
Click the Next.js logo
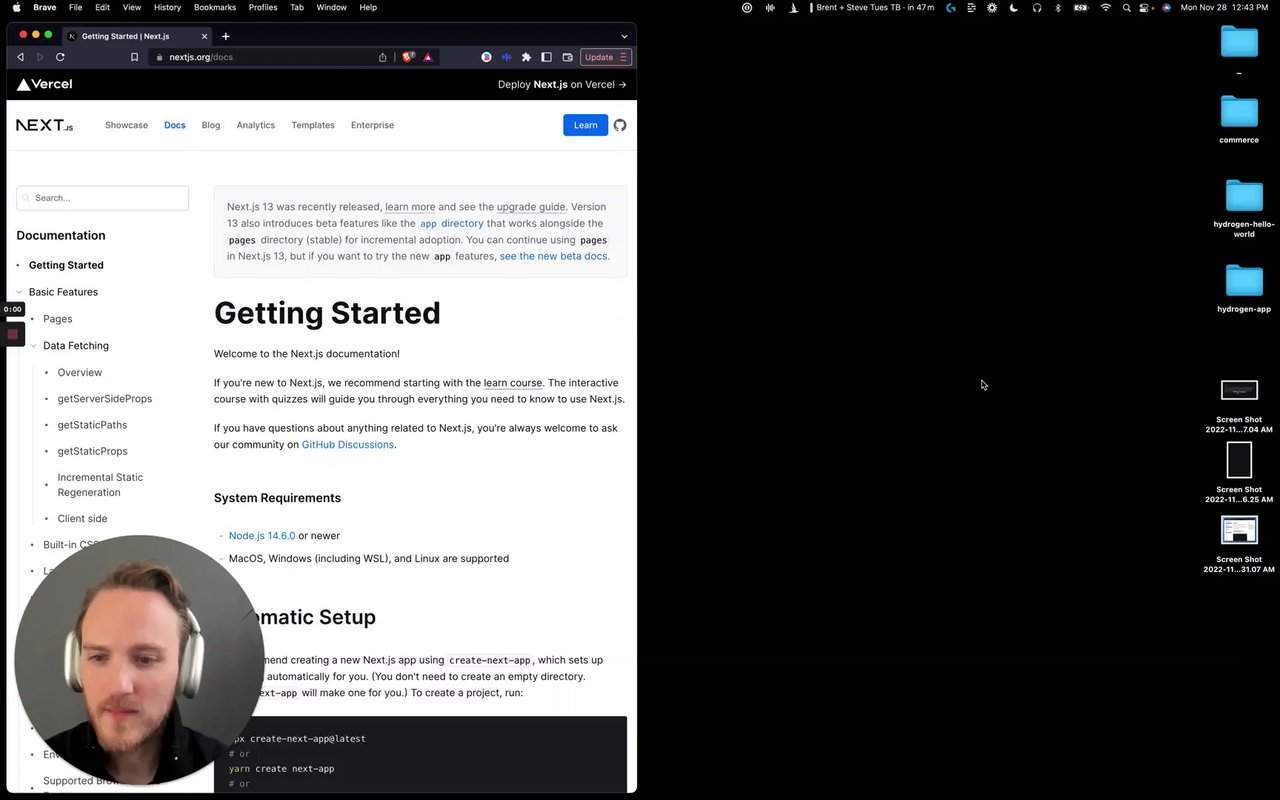pos(45,125)
